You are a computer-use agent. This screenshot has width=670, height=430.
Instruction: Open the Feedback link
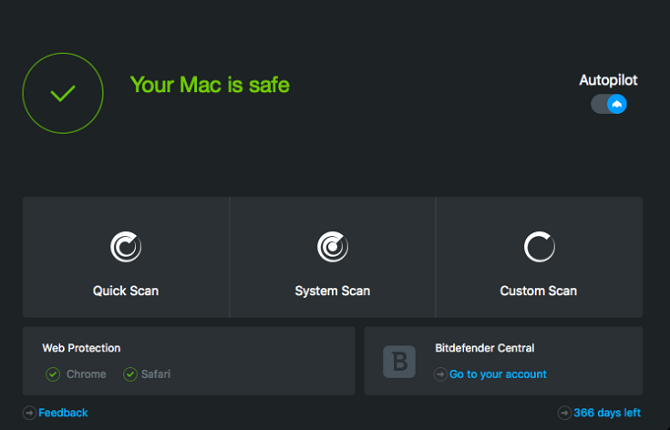tap(63, 413)
